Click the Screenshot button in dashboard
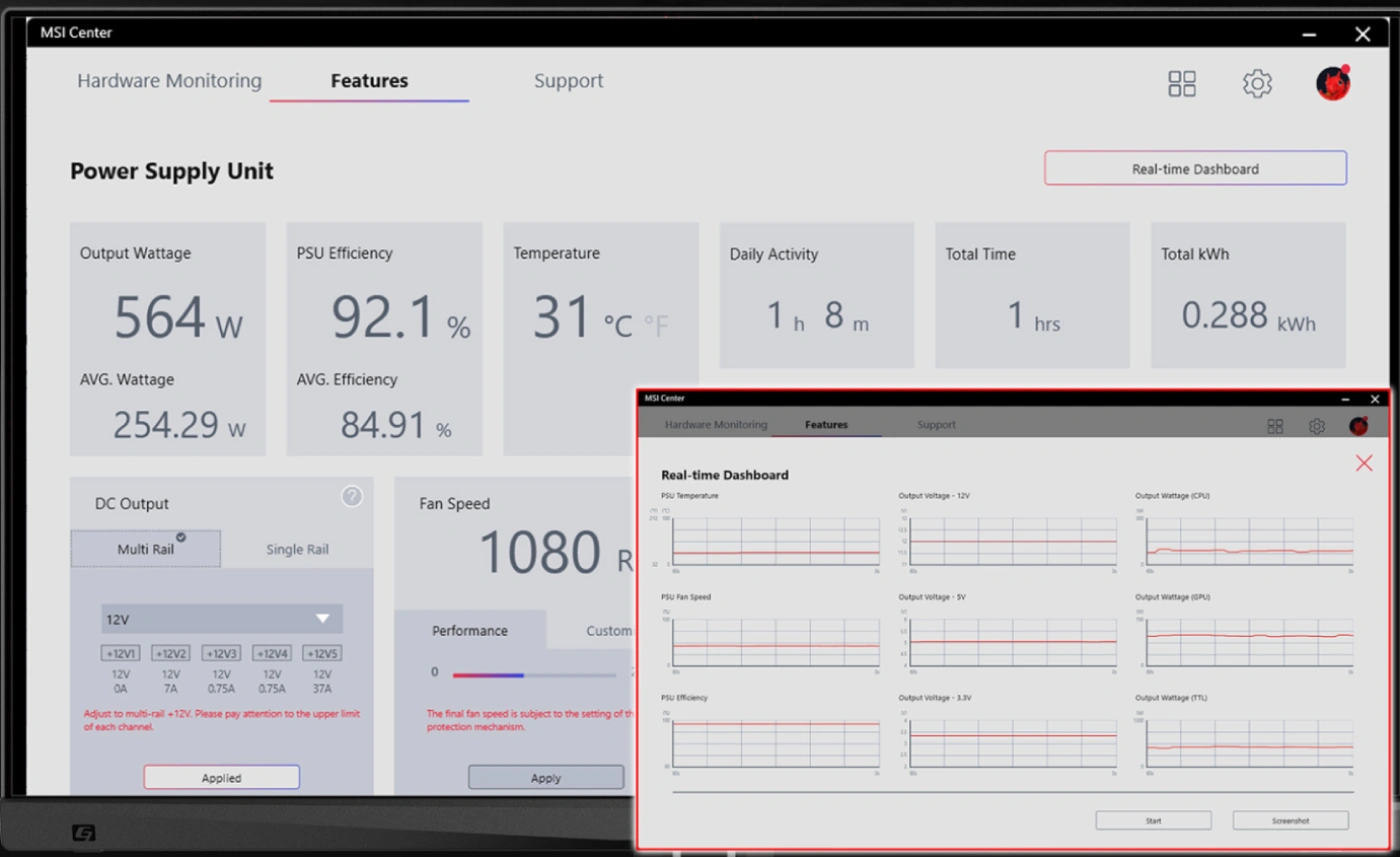 coord(1290,820)
